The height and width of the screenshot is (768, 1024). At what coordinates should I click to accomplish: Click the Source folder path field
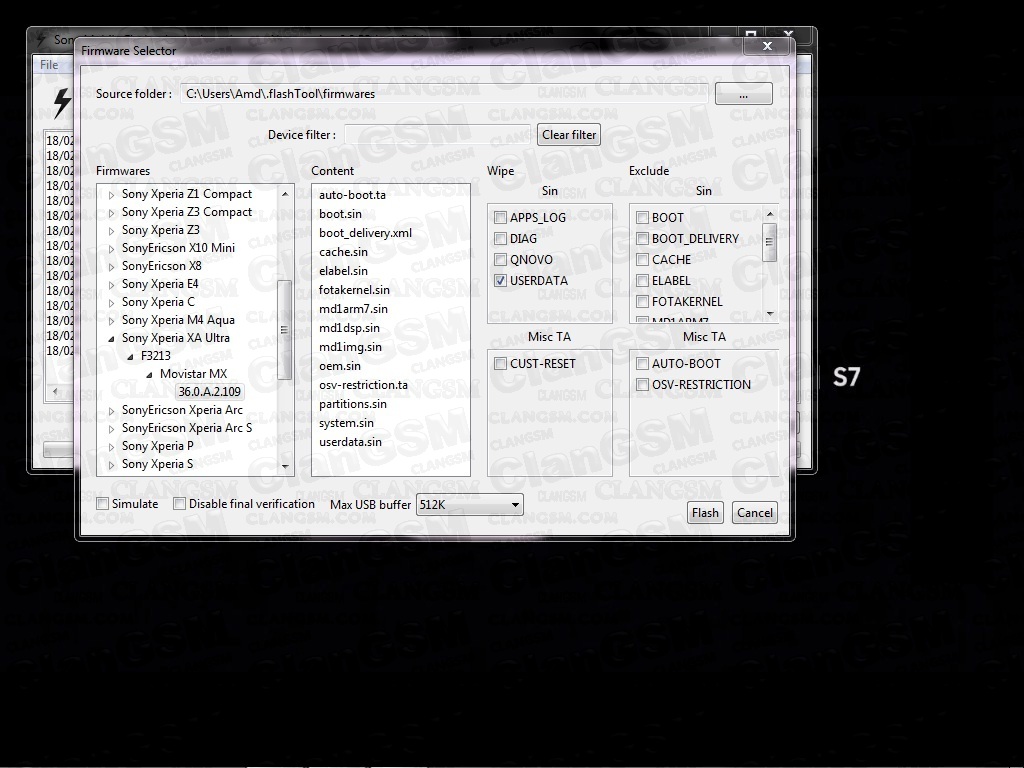pos(444,94)
